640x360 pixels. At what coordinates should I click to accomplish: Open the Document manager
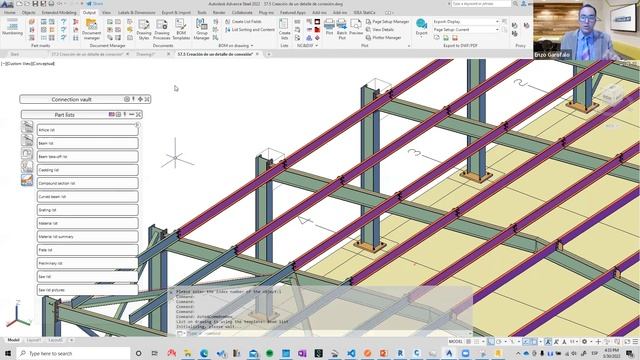[91, 29]
